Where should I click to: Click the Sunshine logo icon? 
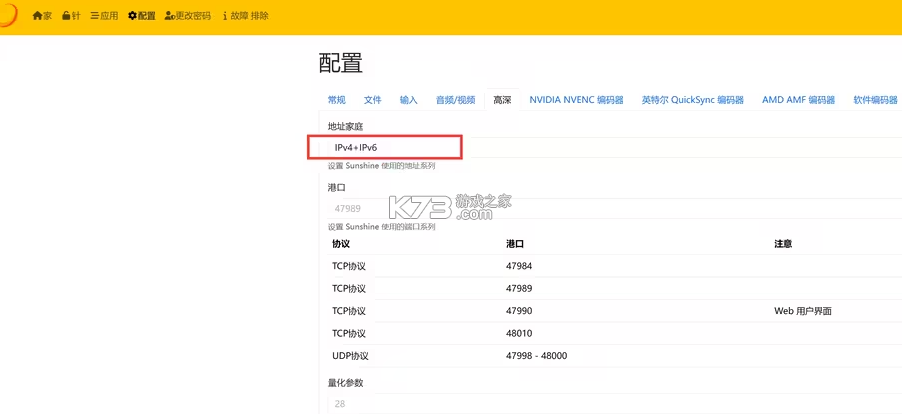point(8,15)
